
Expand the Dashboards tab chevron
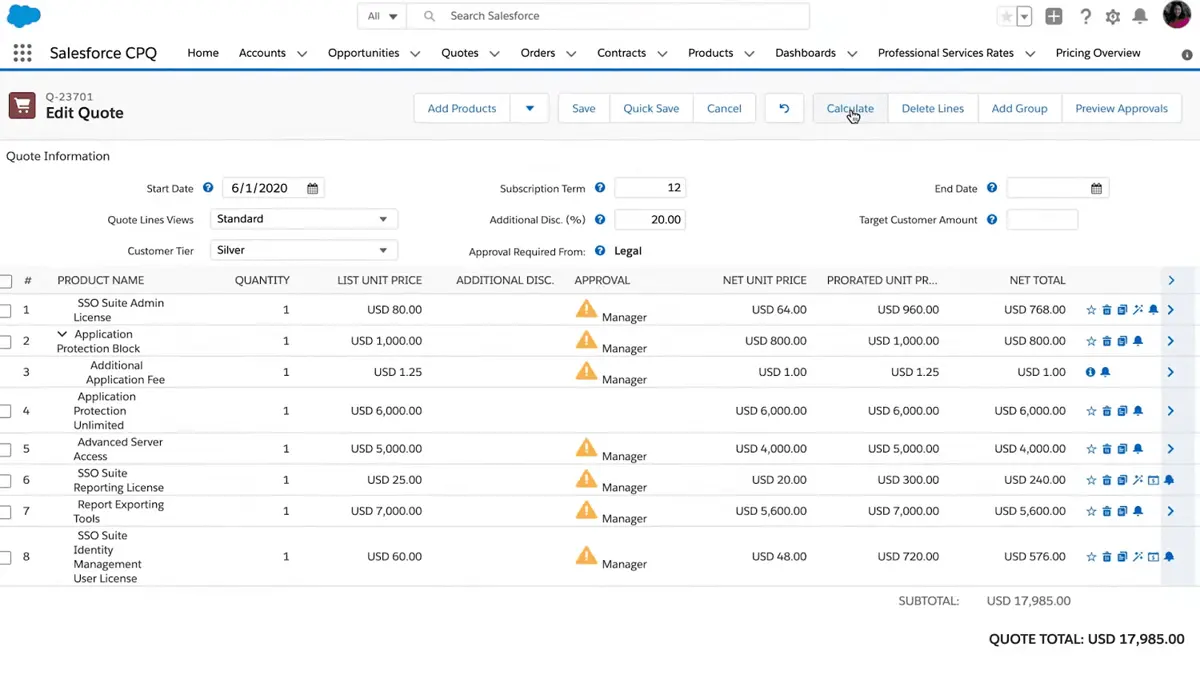852,54
